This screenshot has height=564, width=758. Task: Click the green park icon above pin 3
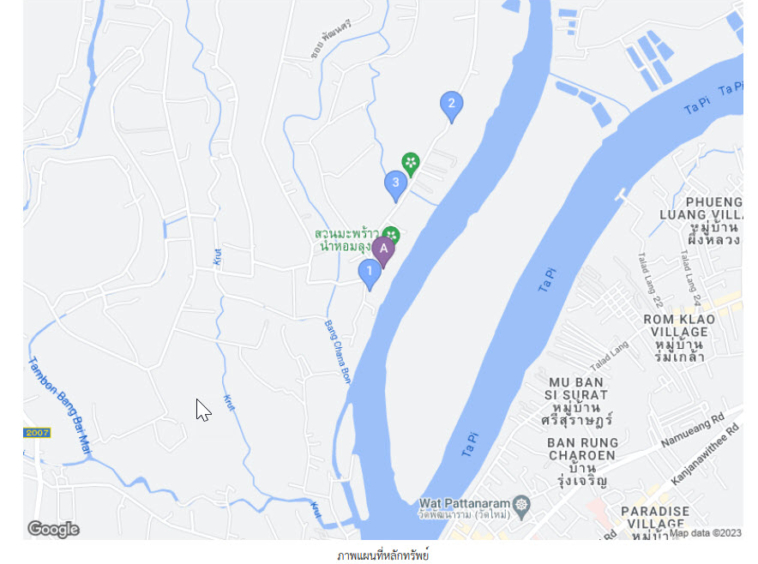point(410,164)
